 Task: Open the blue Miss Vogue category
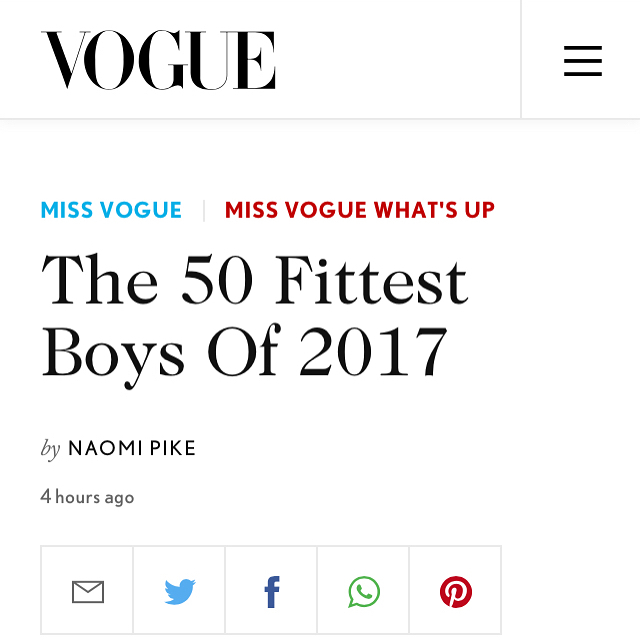pyautogui.click(x=111, y=210)
